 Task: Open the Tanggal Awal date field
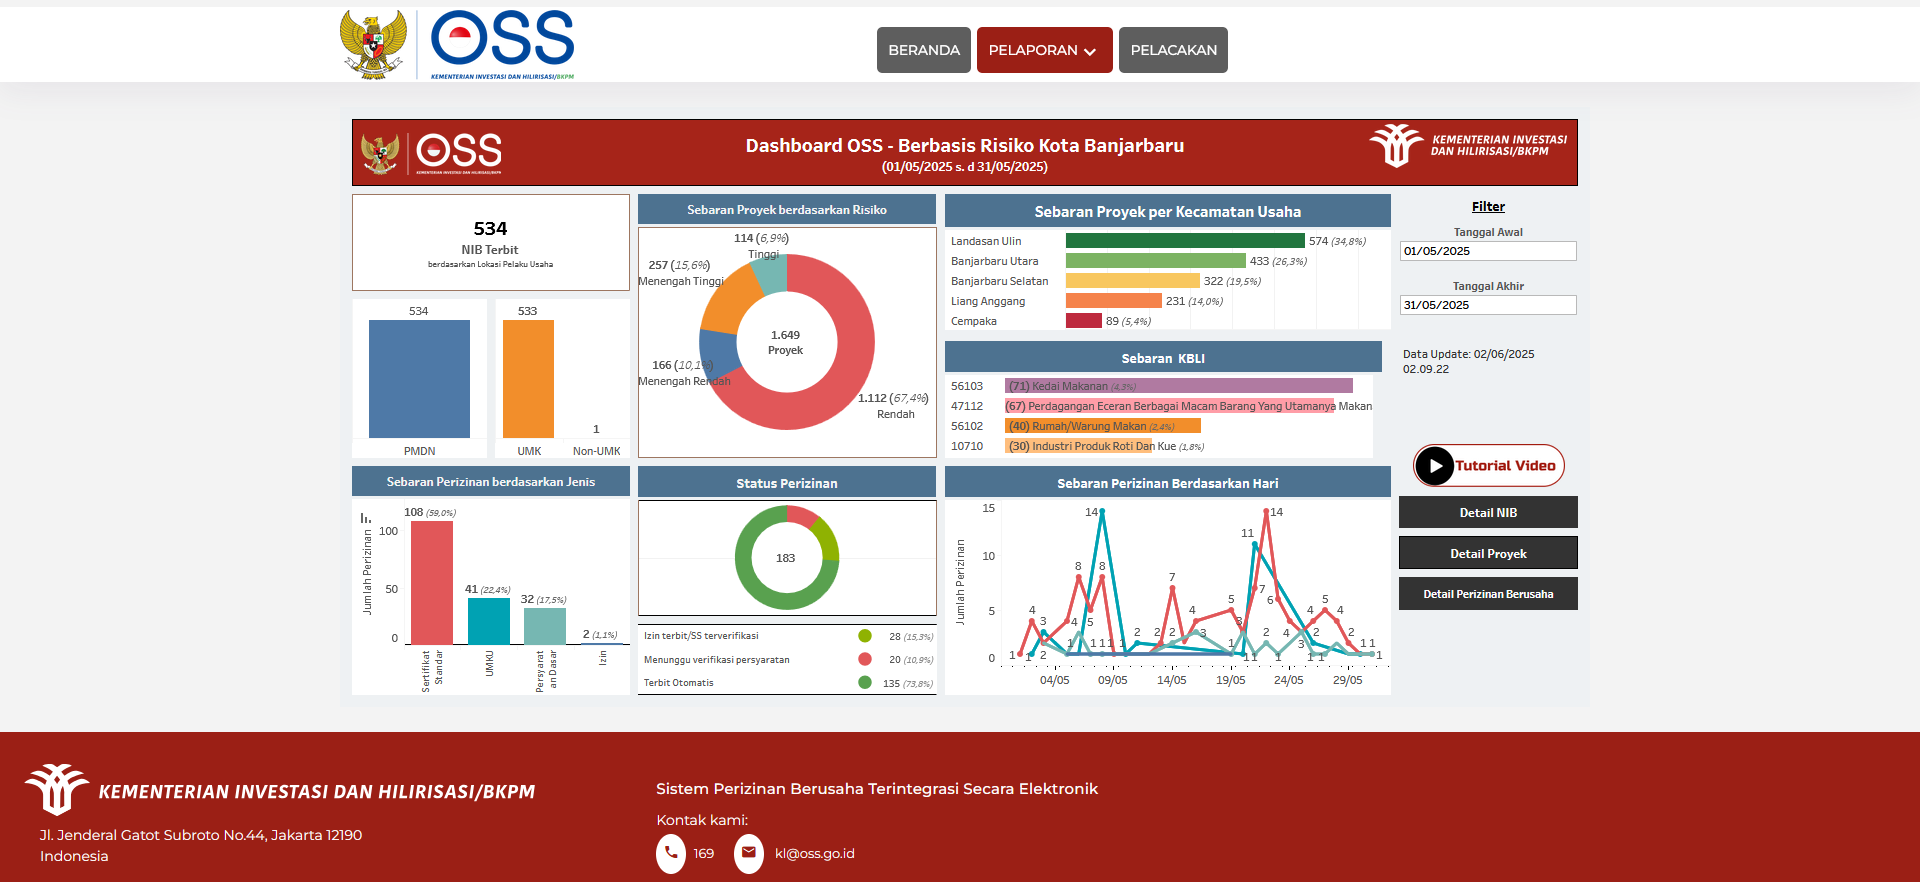point(1487,251)
